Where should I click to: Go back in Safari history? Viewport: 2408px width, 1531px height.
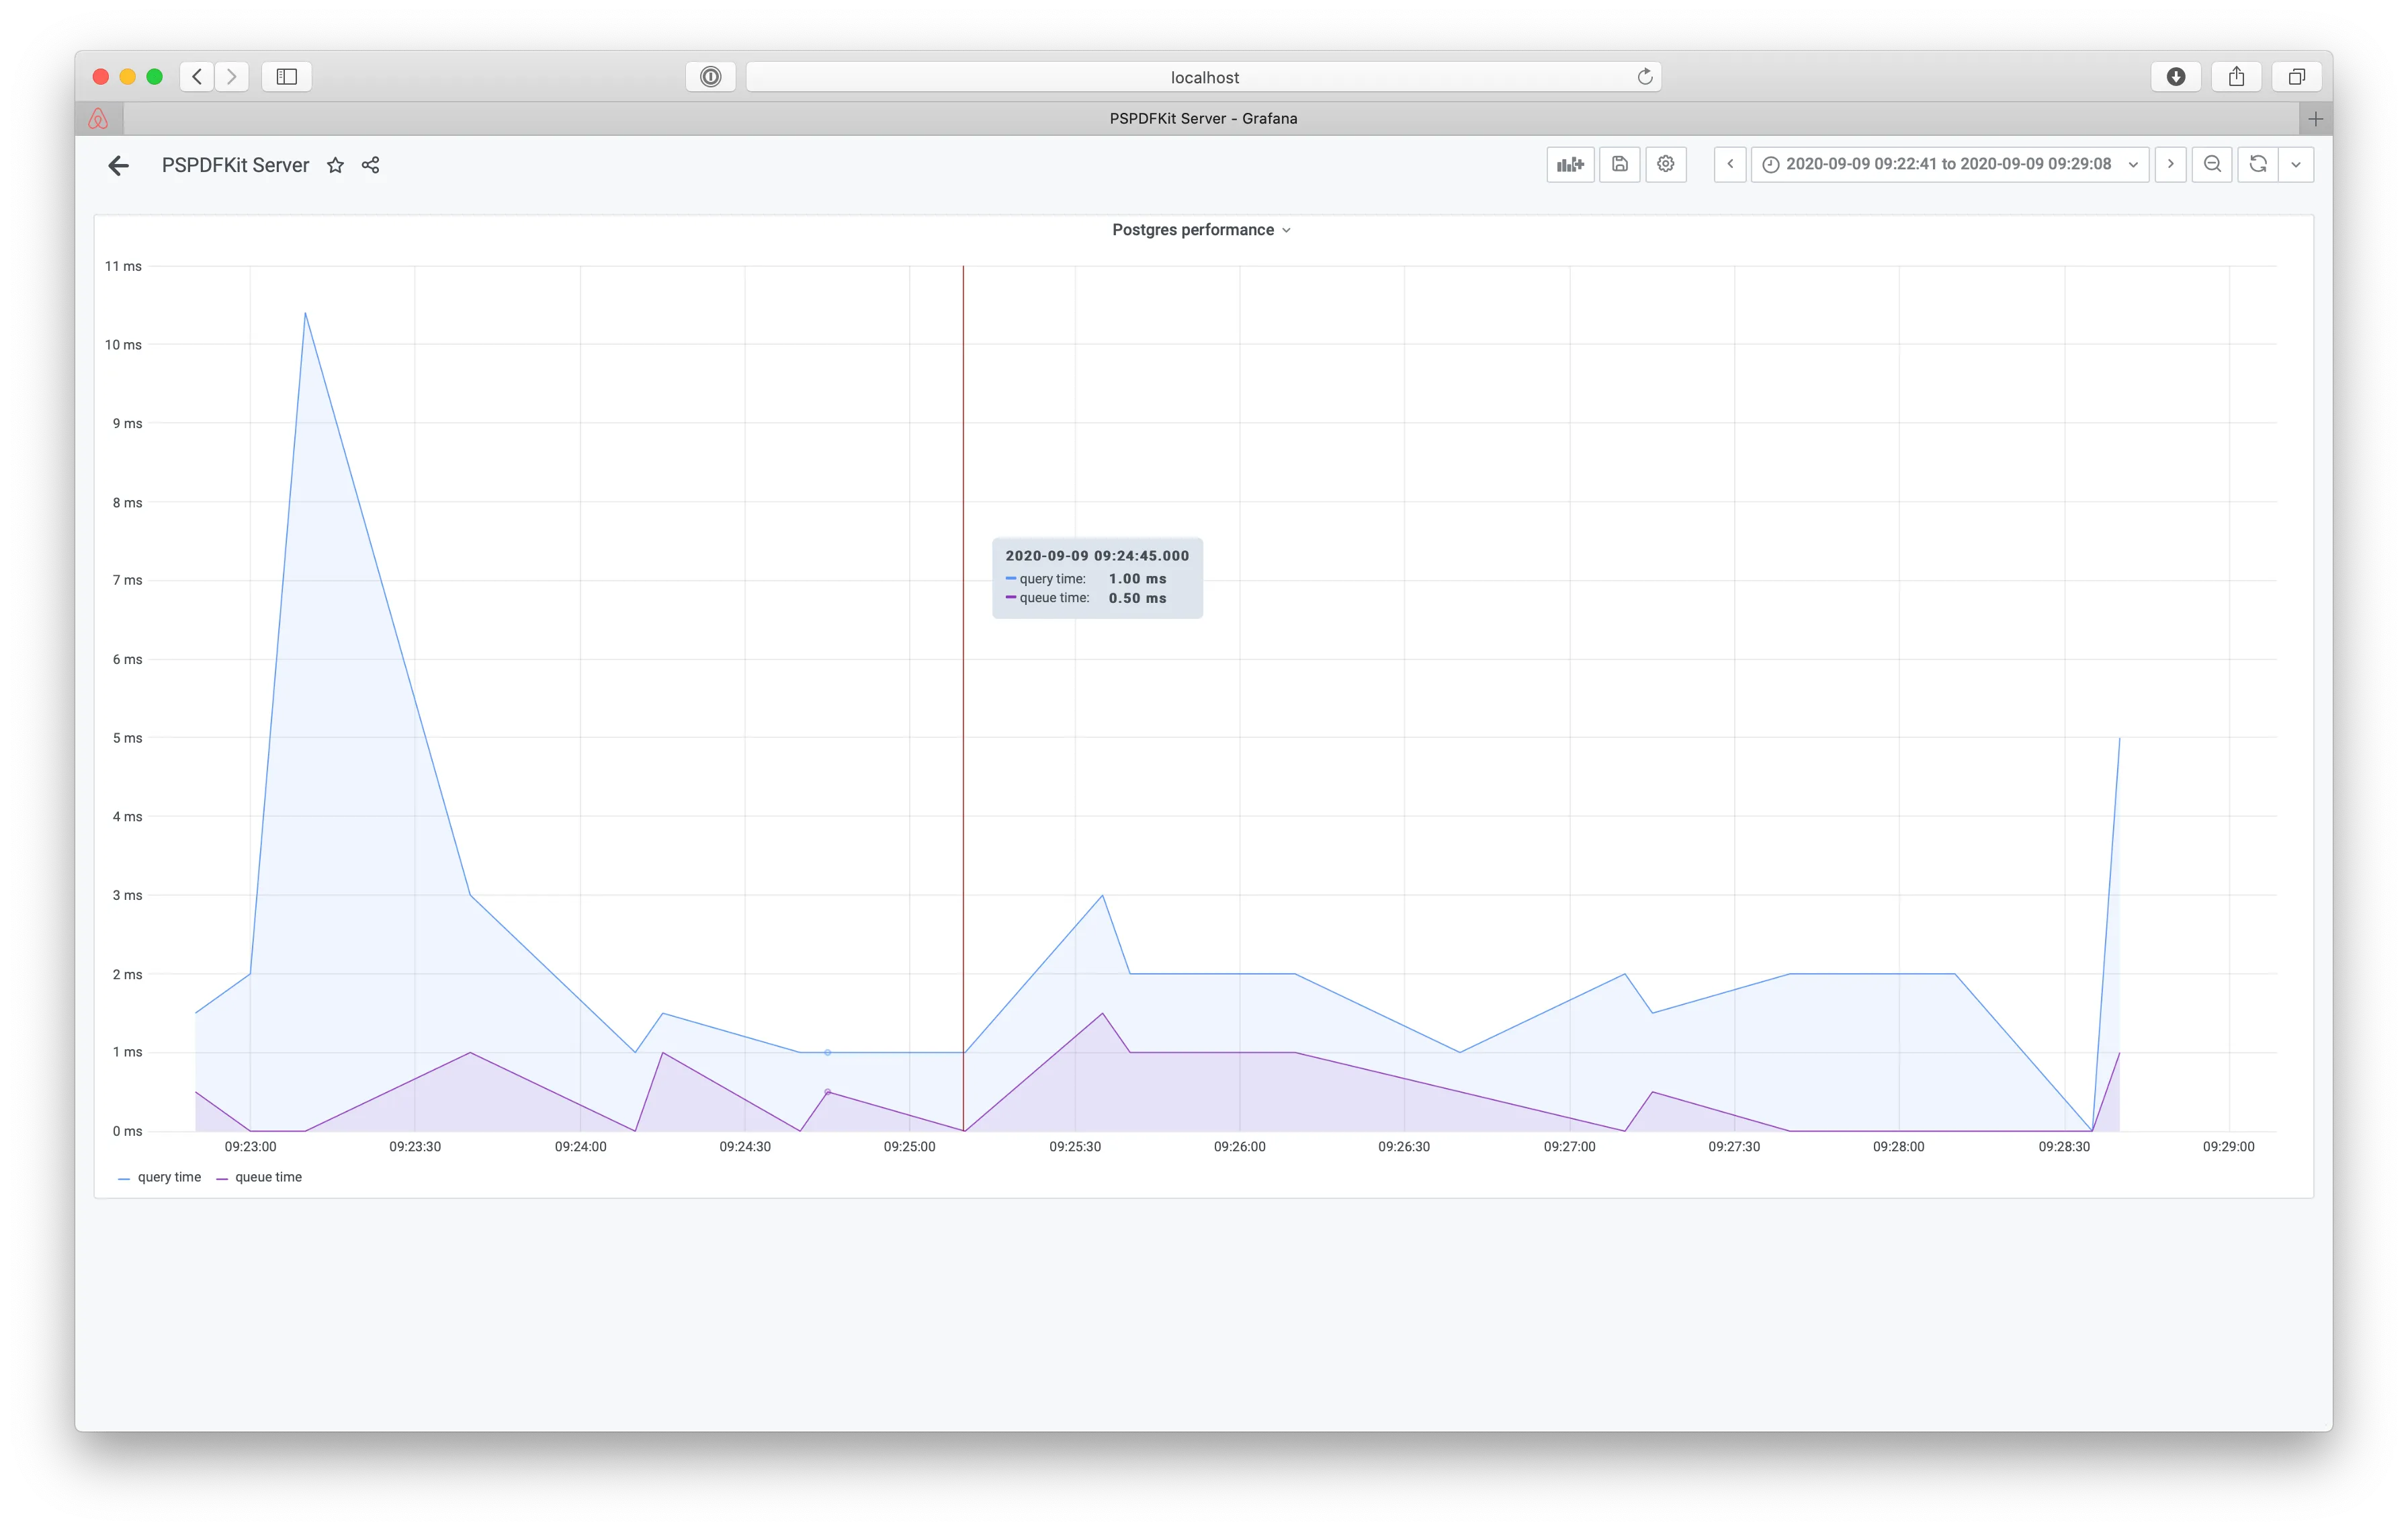[x=197, y=77]
